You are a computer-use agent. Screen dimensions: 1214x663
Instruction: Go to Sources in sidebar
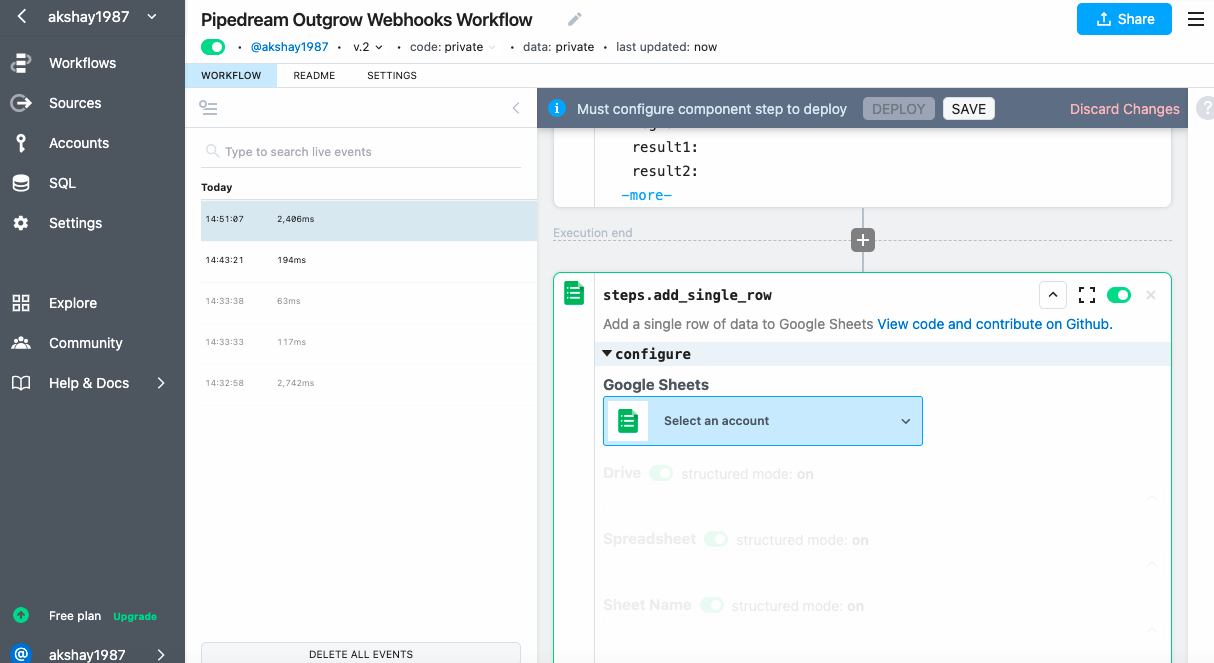click(75, 103)
